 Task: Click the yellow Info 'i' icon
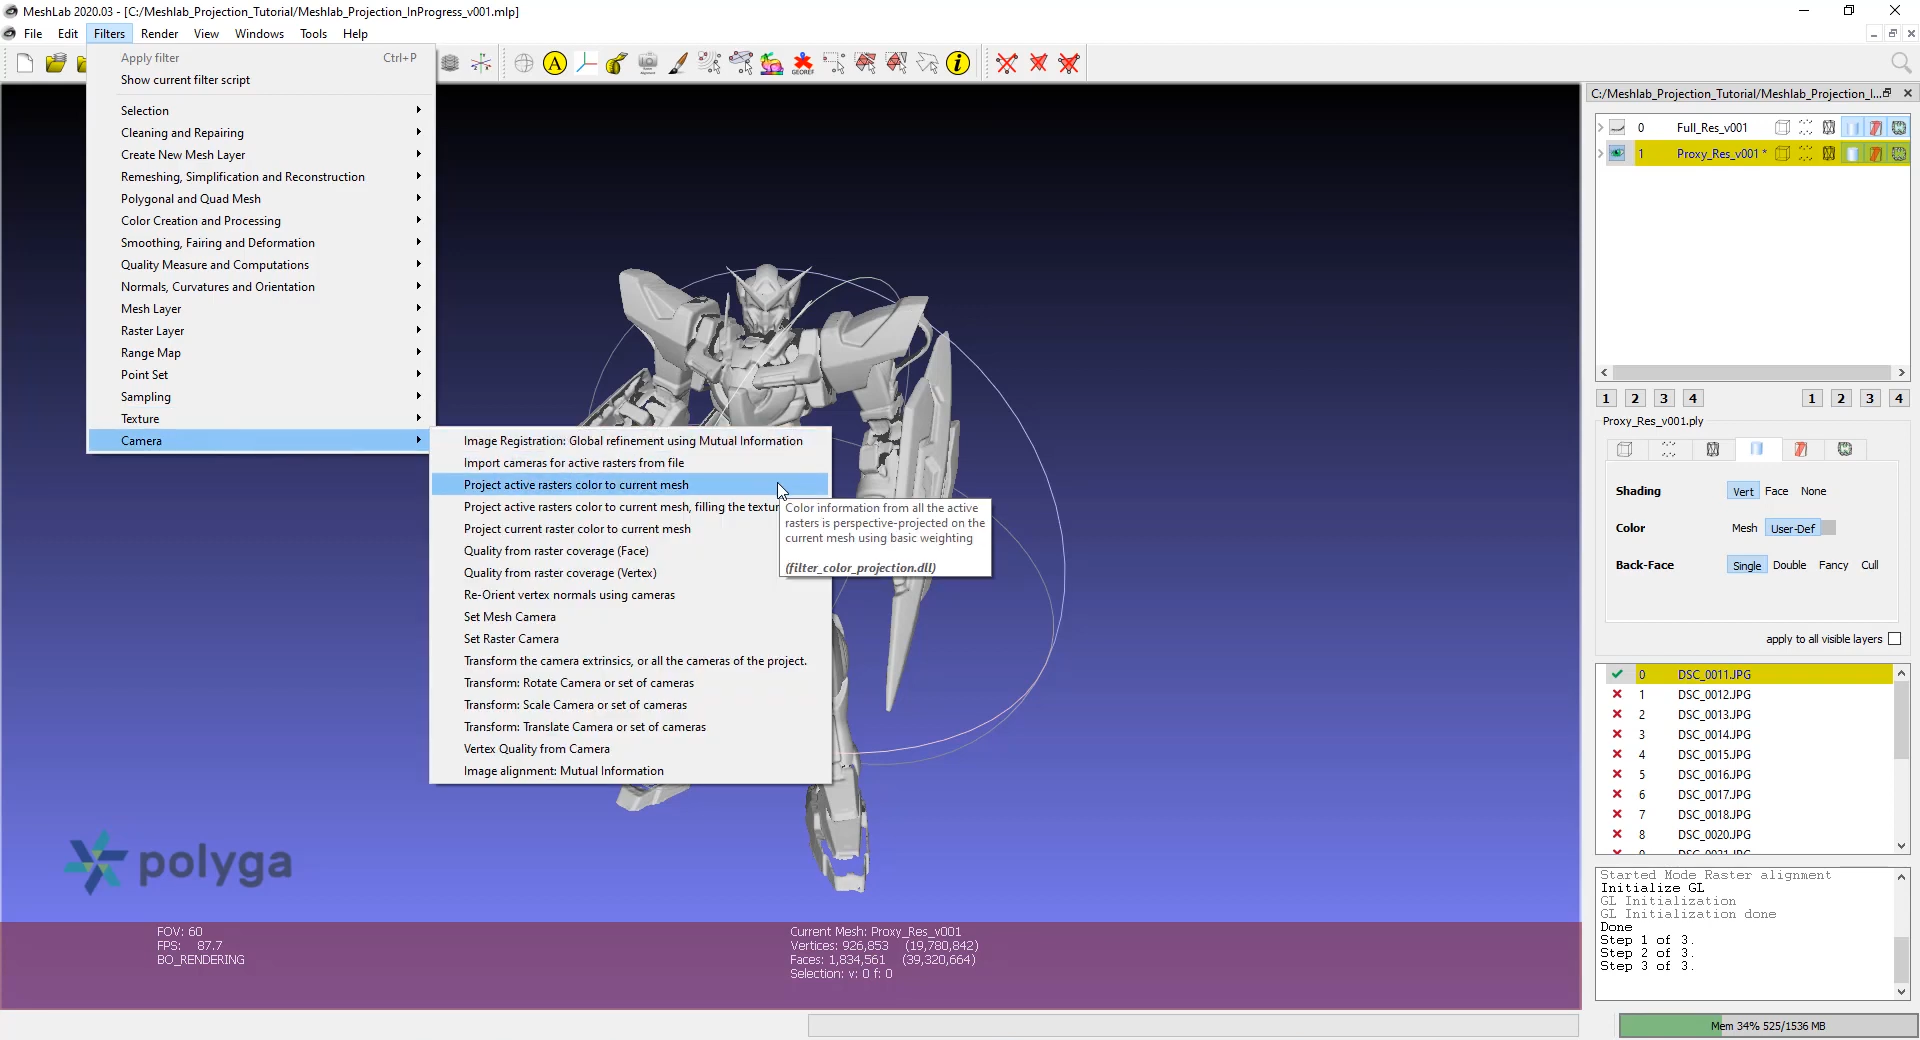pos(958,64)
